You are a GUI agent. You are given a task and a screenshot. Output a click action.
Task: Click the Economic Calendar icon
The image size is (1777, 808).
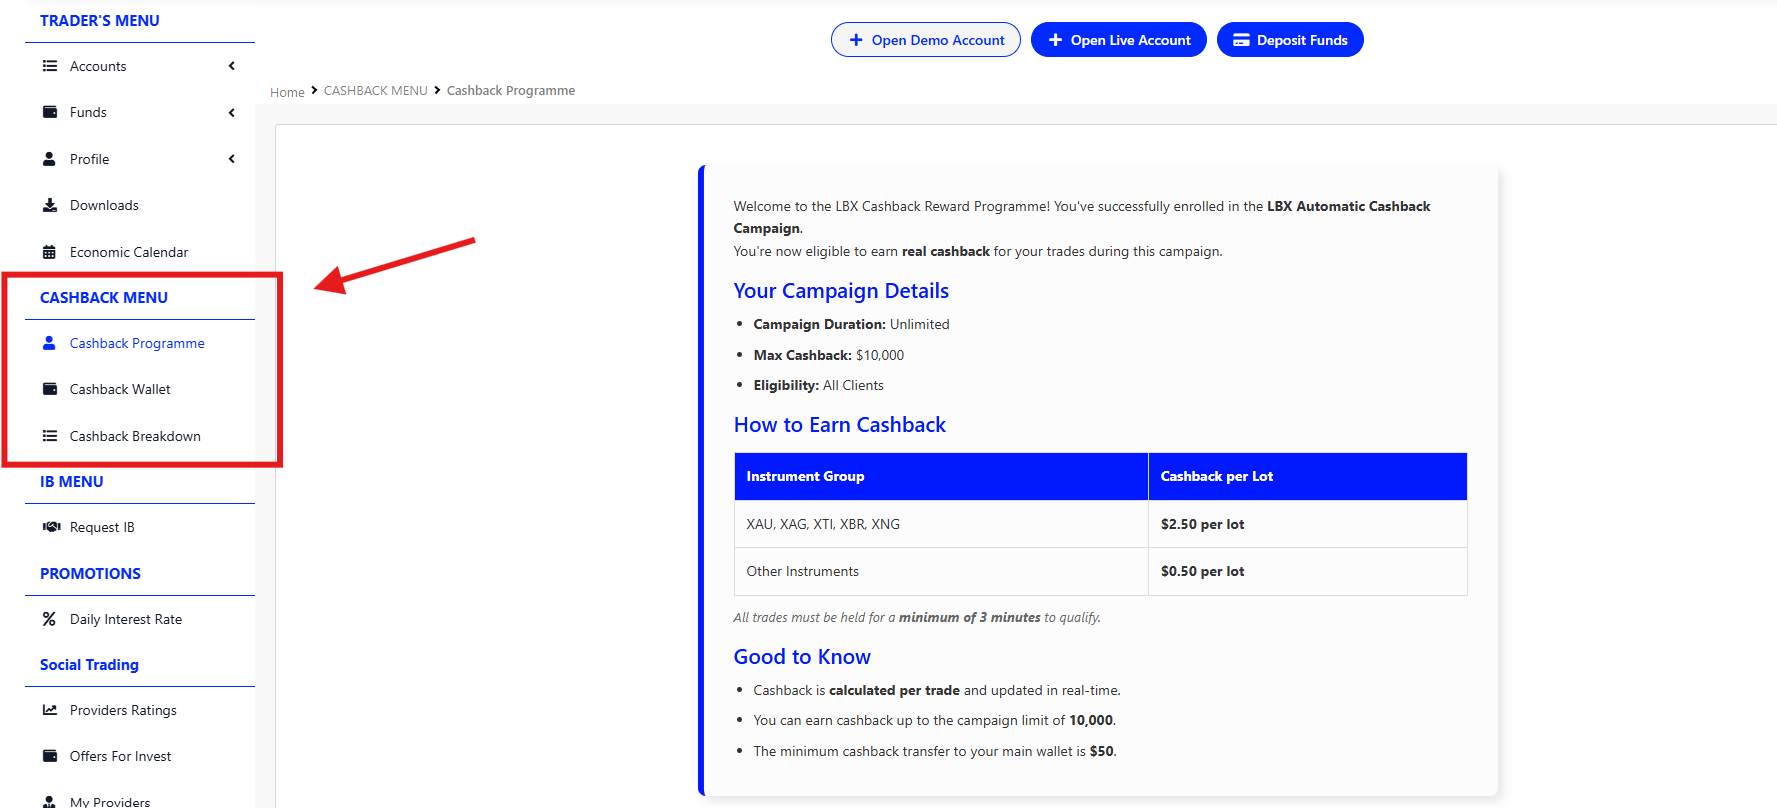(50, 252)
